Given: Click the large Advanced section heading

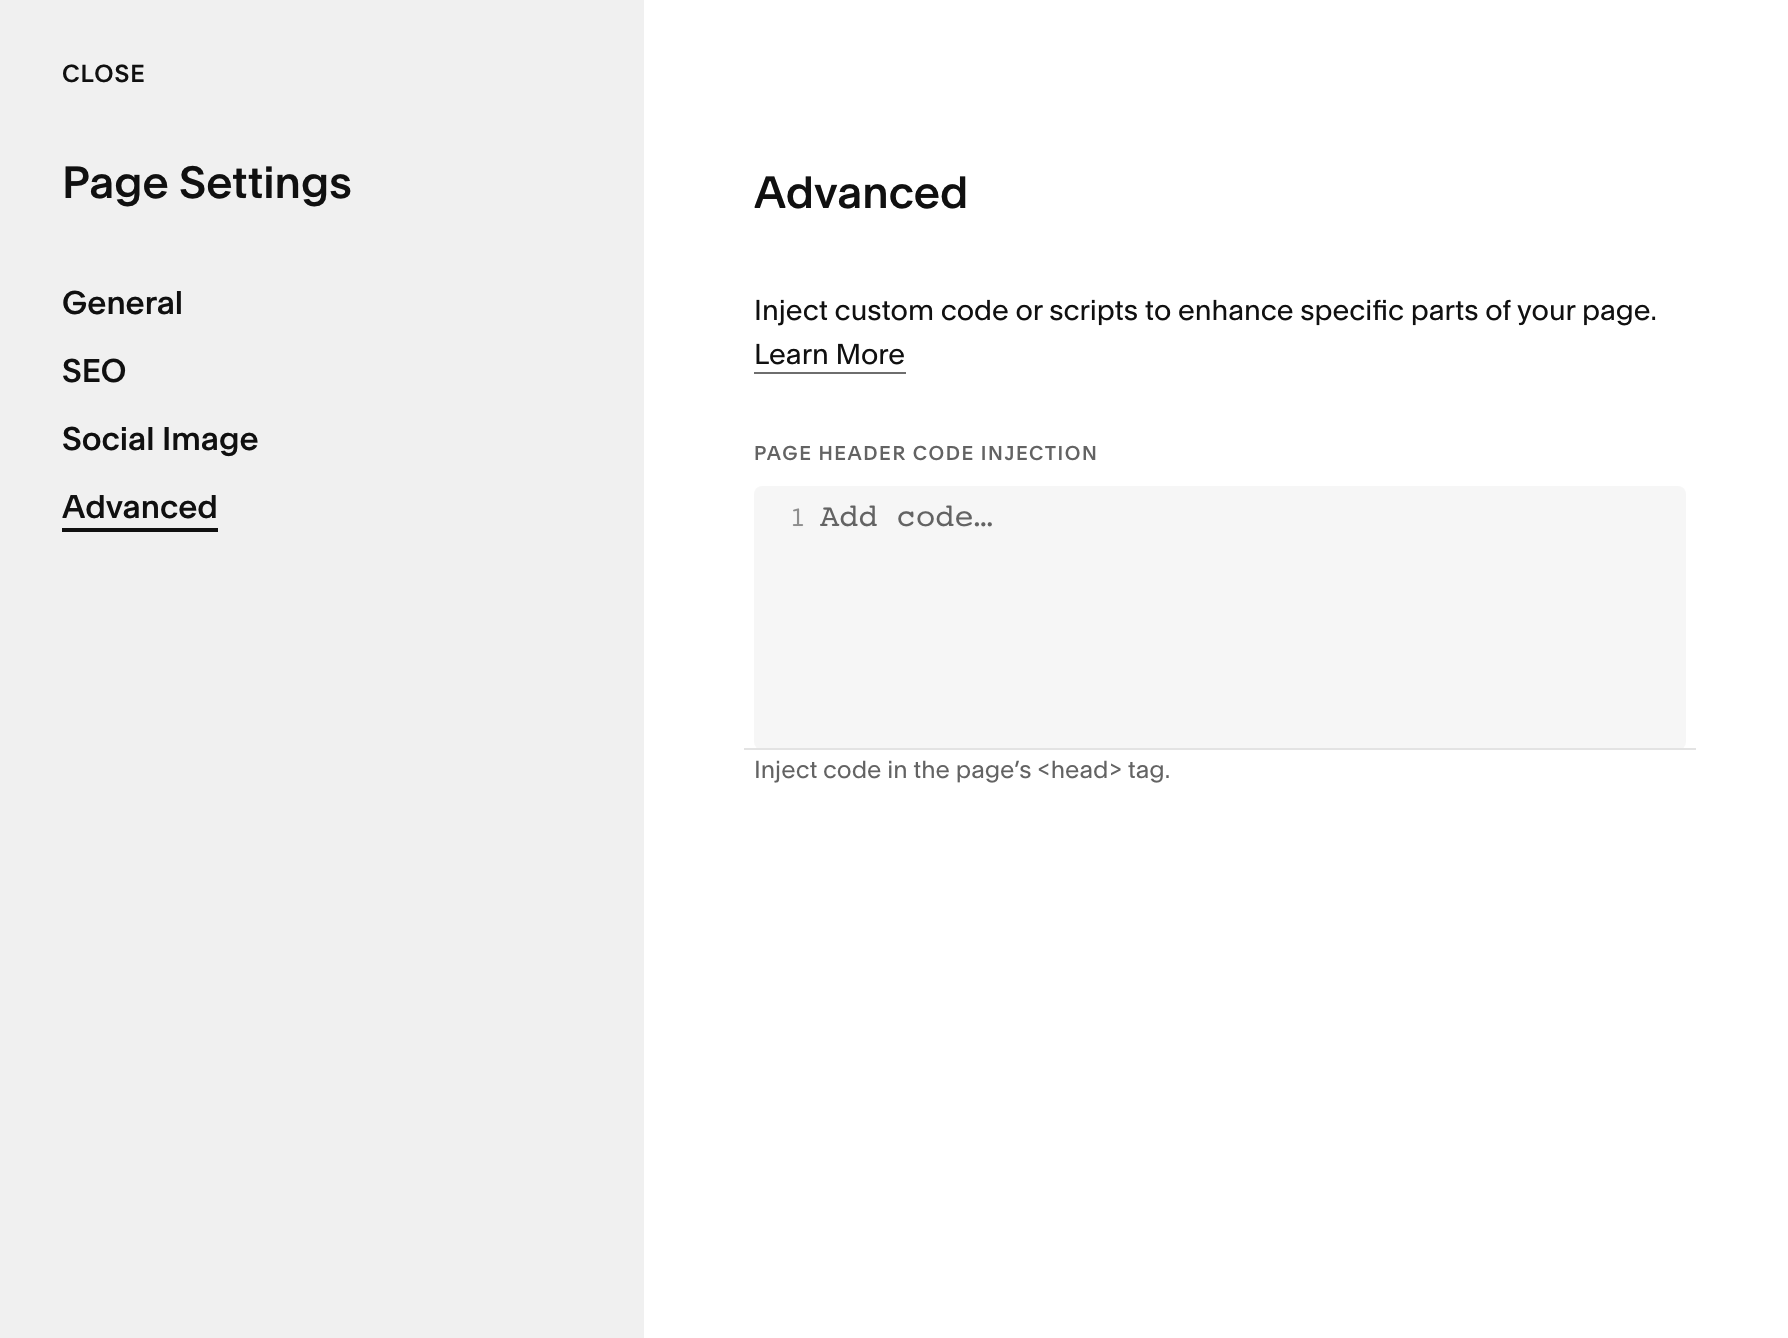Looking at the screenshot, I should [860, 193].
